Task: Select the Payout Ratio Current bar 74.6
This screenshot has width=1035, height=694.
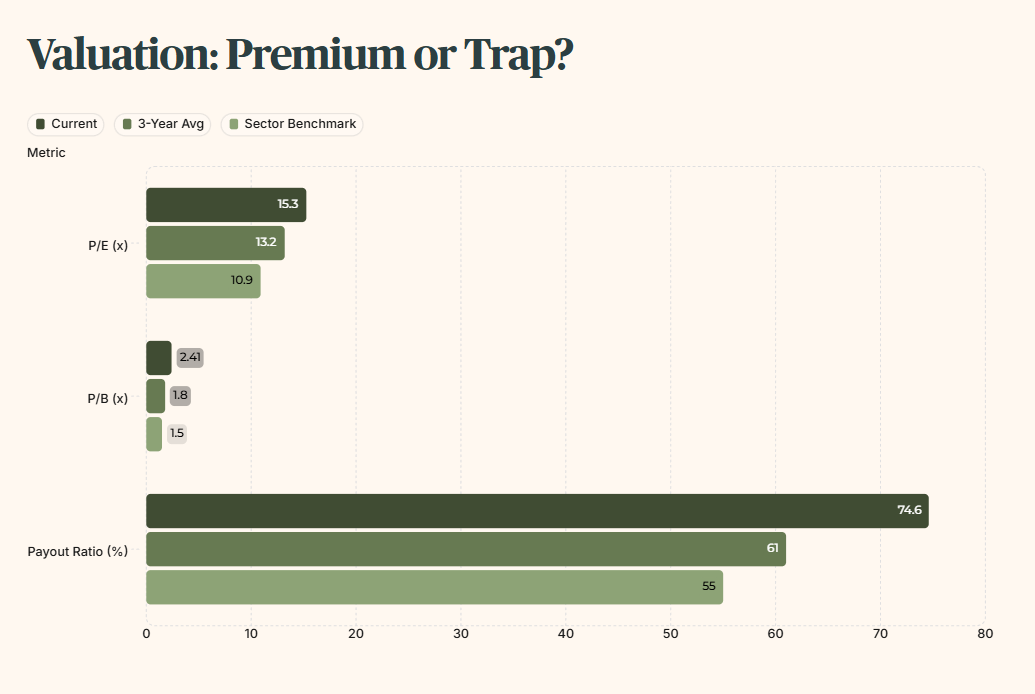Action: (x=537, y=511)
